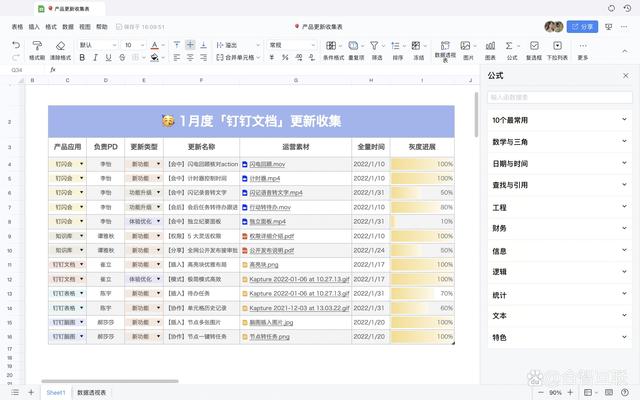Screen dimensions: 640x400
Task: Open the 闪电回顾.mov attachment link
Action: pos(267,164)
